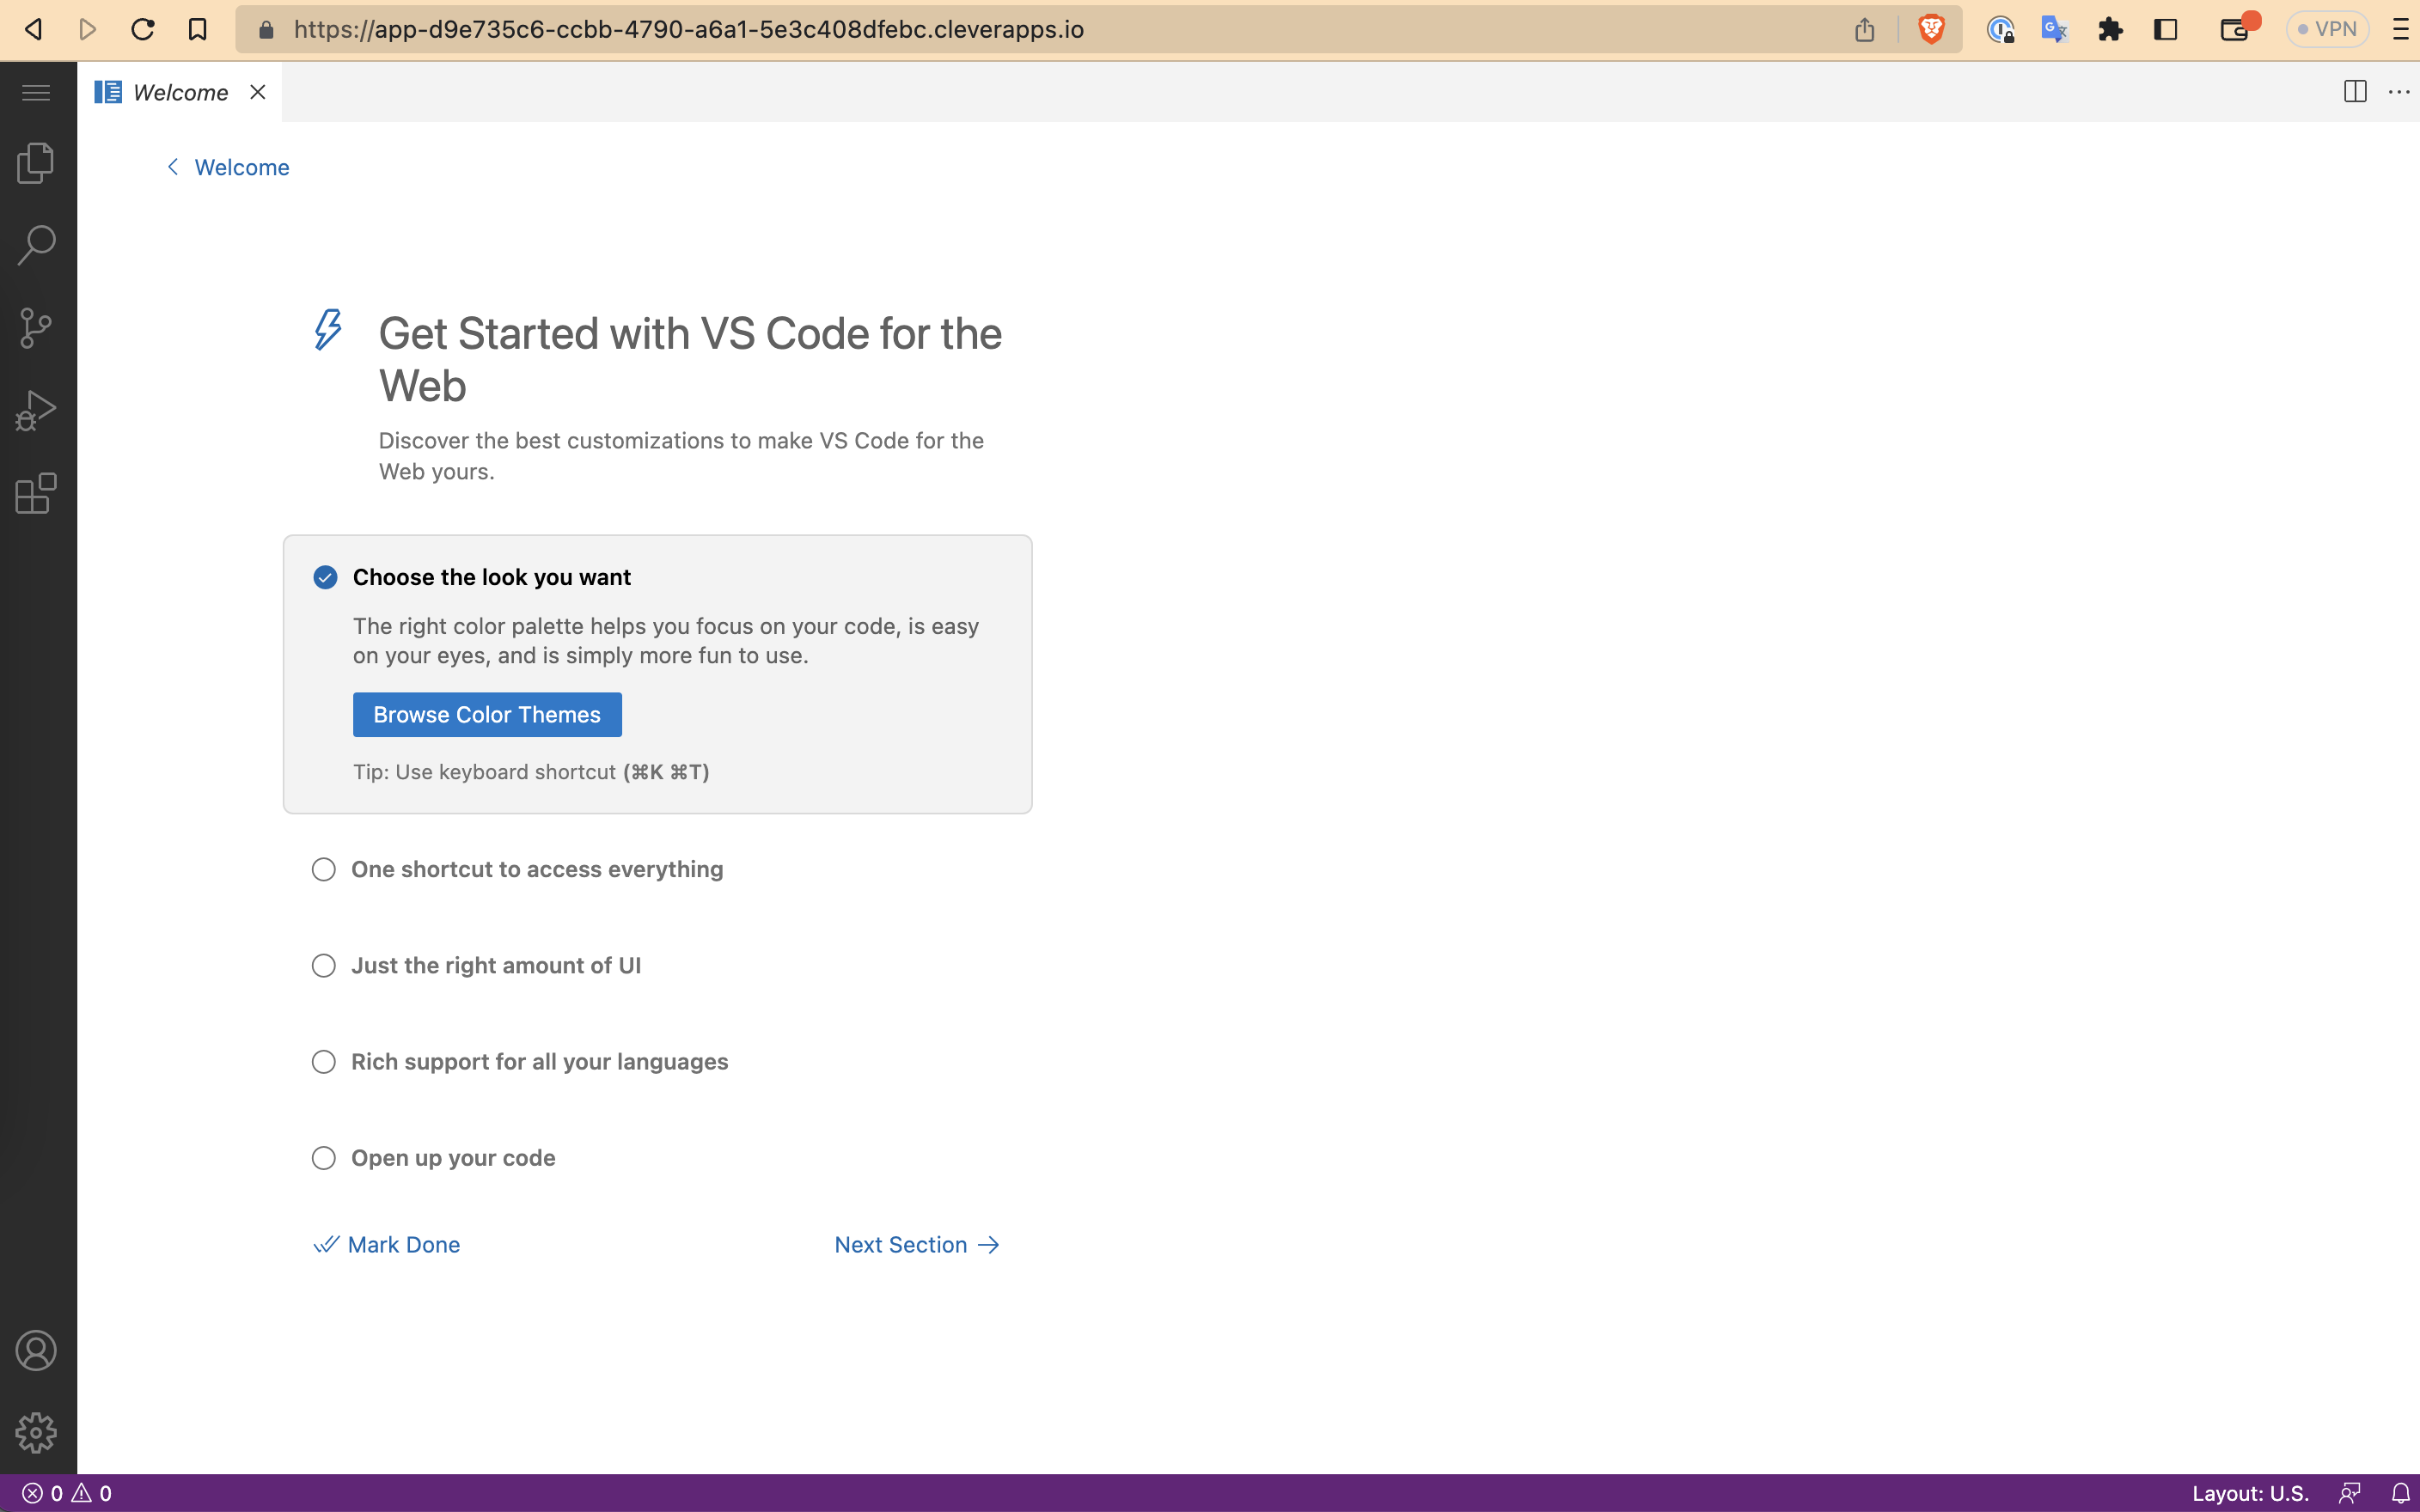Image resolution: width=2420 pixels, height=1512 pixels.
Task: Open editor More Actions ellipsis menu
Action: [x=2399, y=92]
